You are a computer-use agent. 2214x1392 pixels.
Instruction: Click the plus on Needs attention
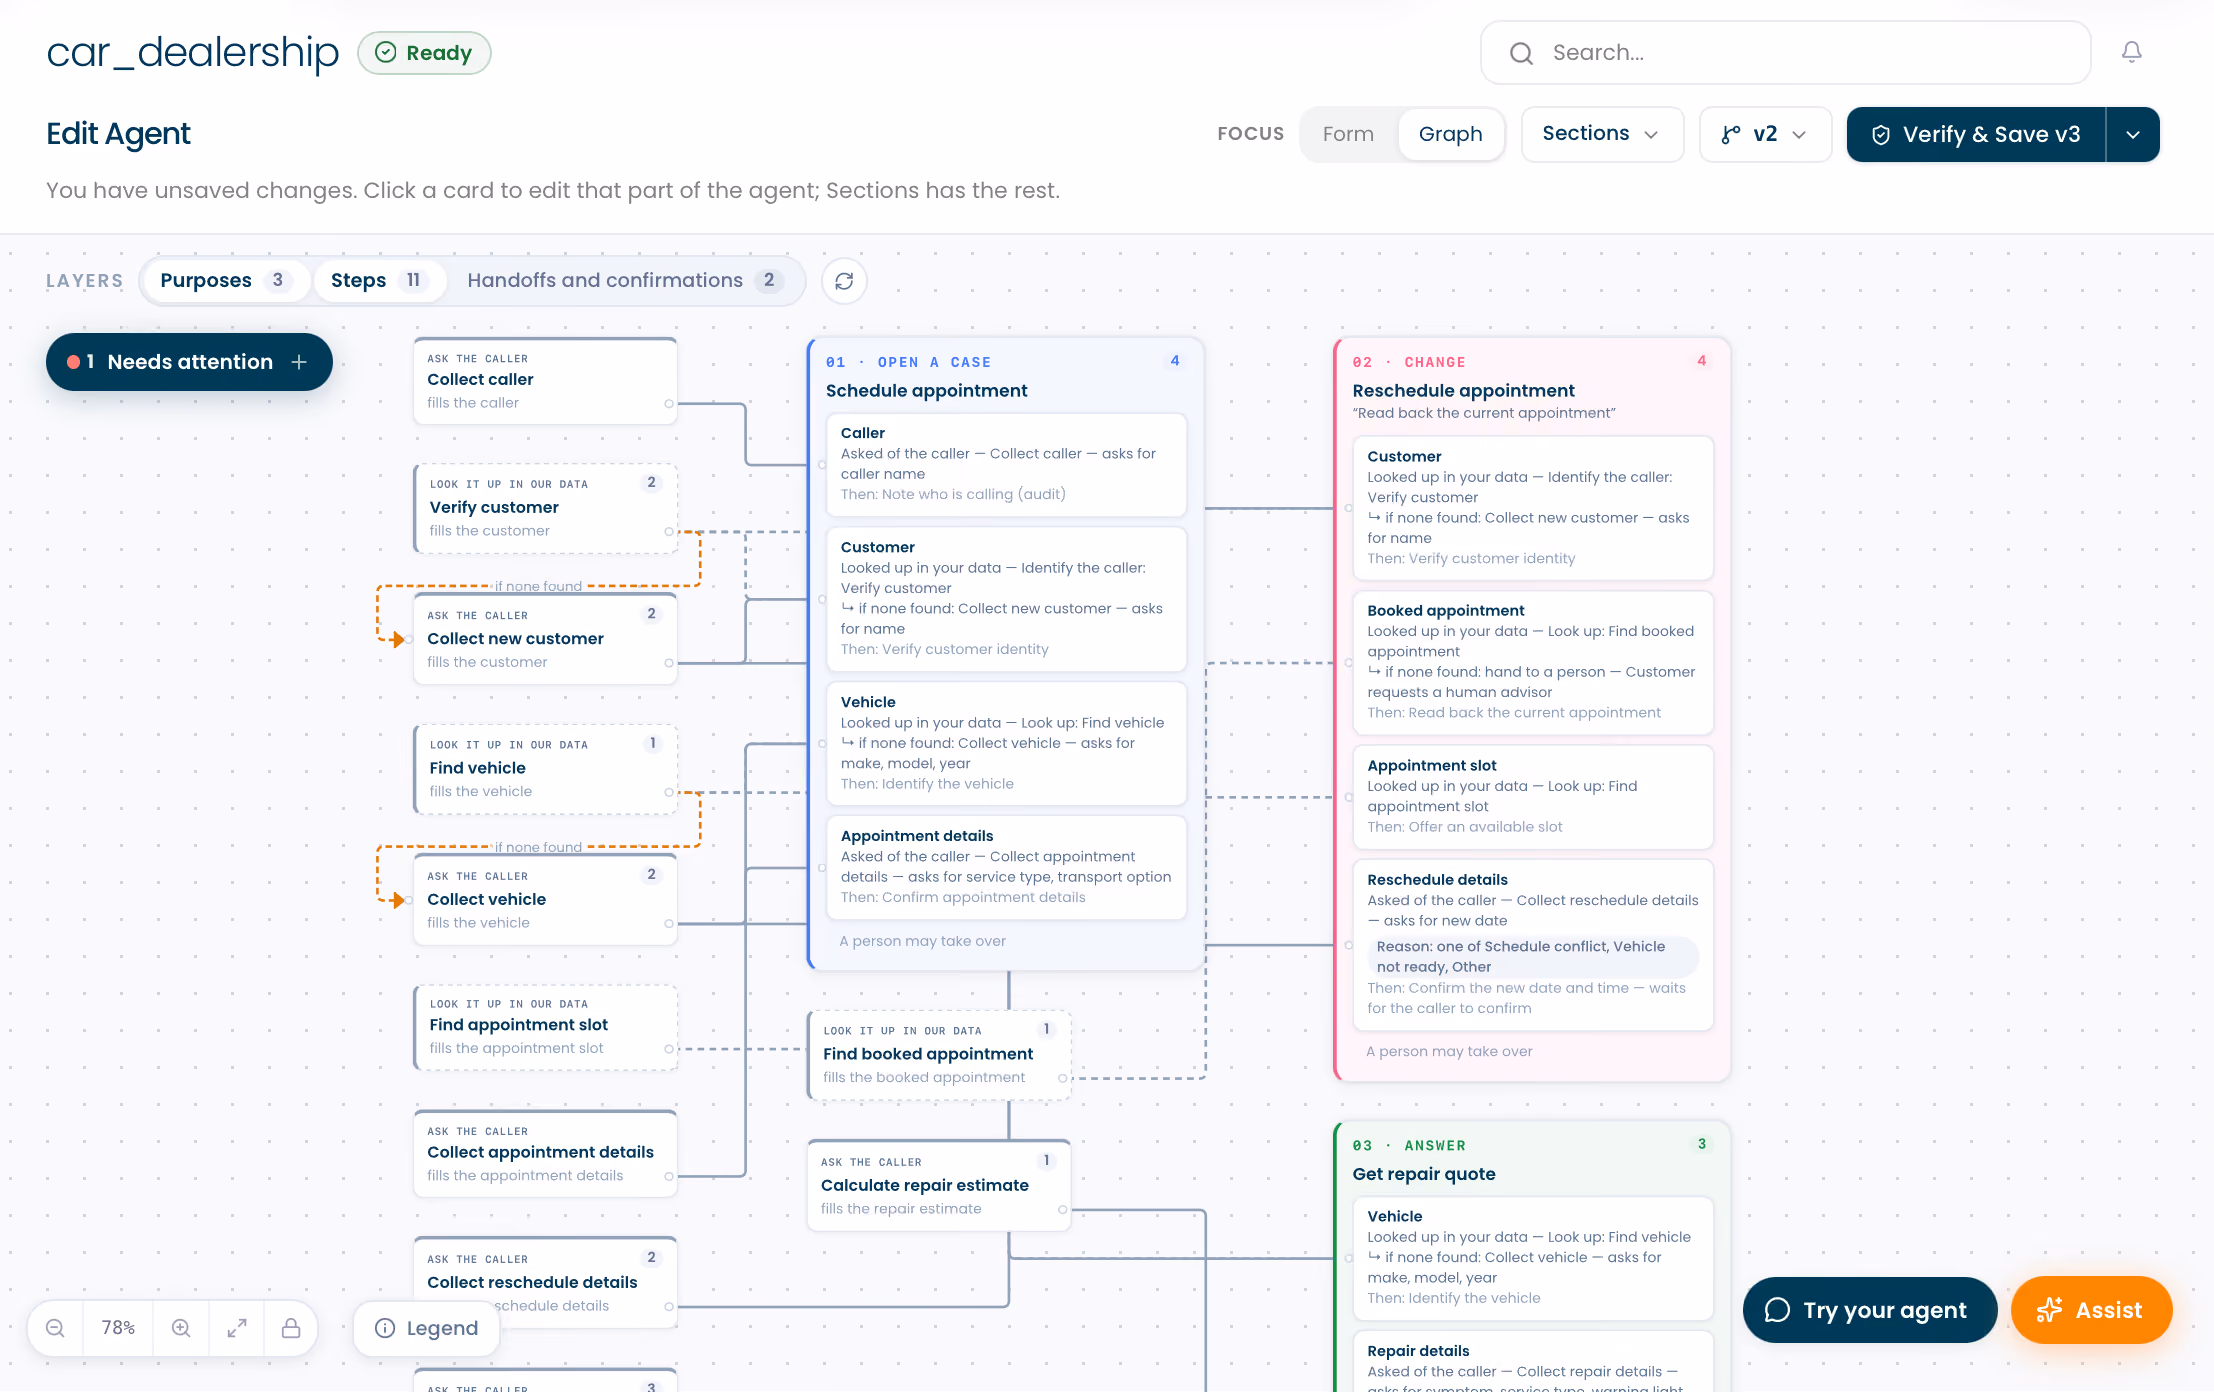[299, 362]
